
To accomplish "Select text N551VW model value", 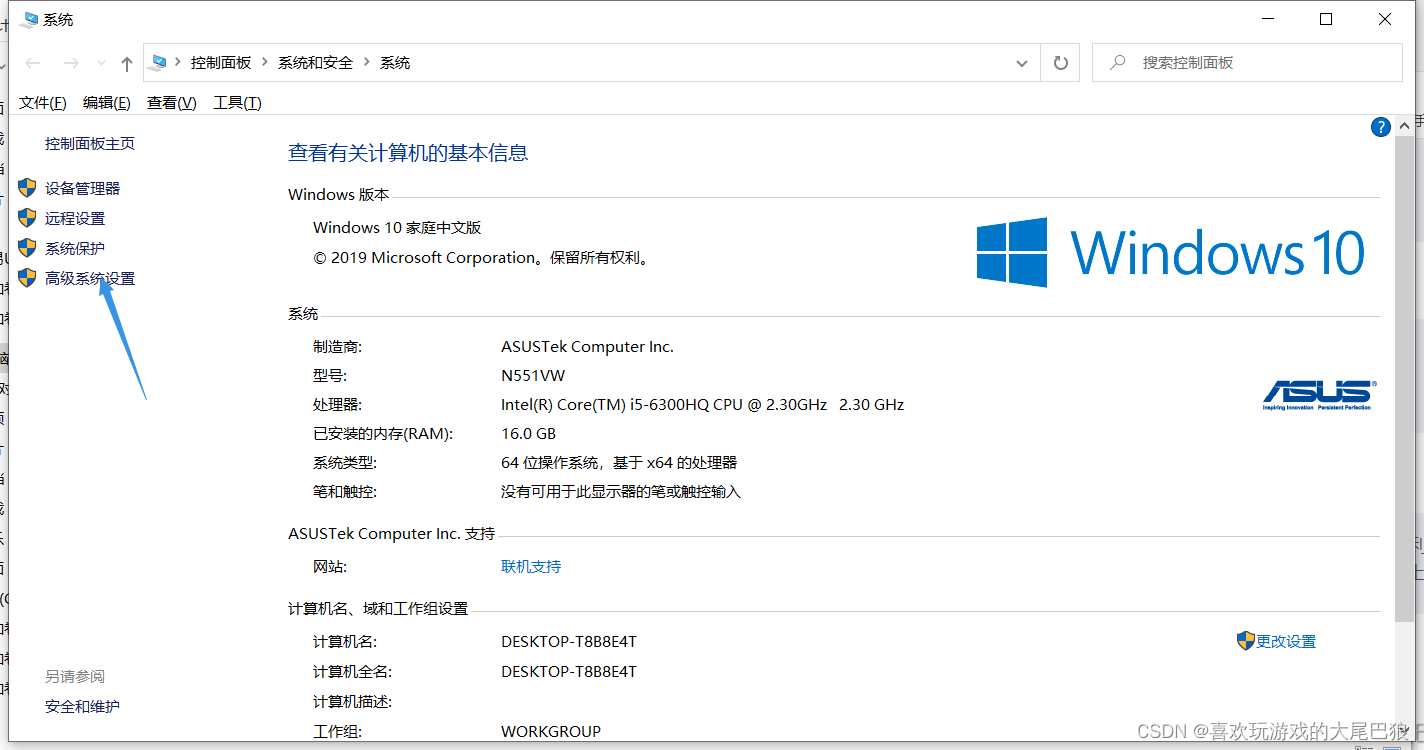I will pyautogui.click(x=533, y=375).
